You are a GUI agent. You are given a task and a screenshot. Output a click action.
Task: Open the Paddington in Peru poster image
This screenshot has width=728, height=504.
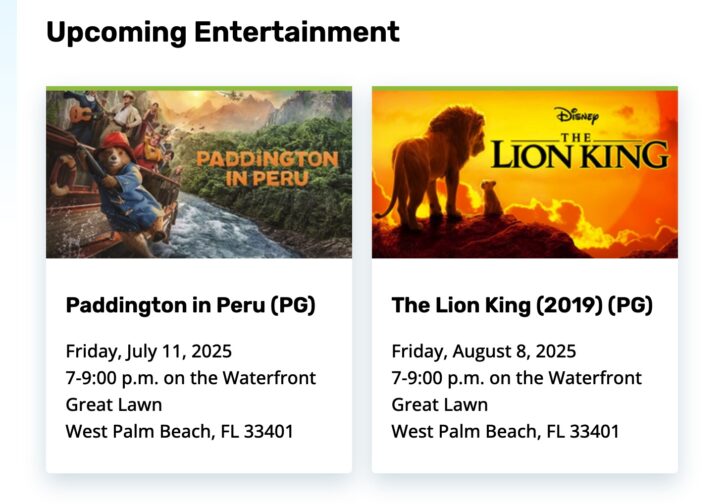coord(199,174)
